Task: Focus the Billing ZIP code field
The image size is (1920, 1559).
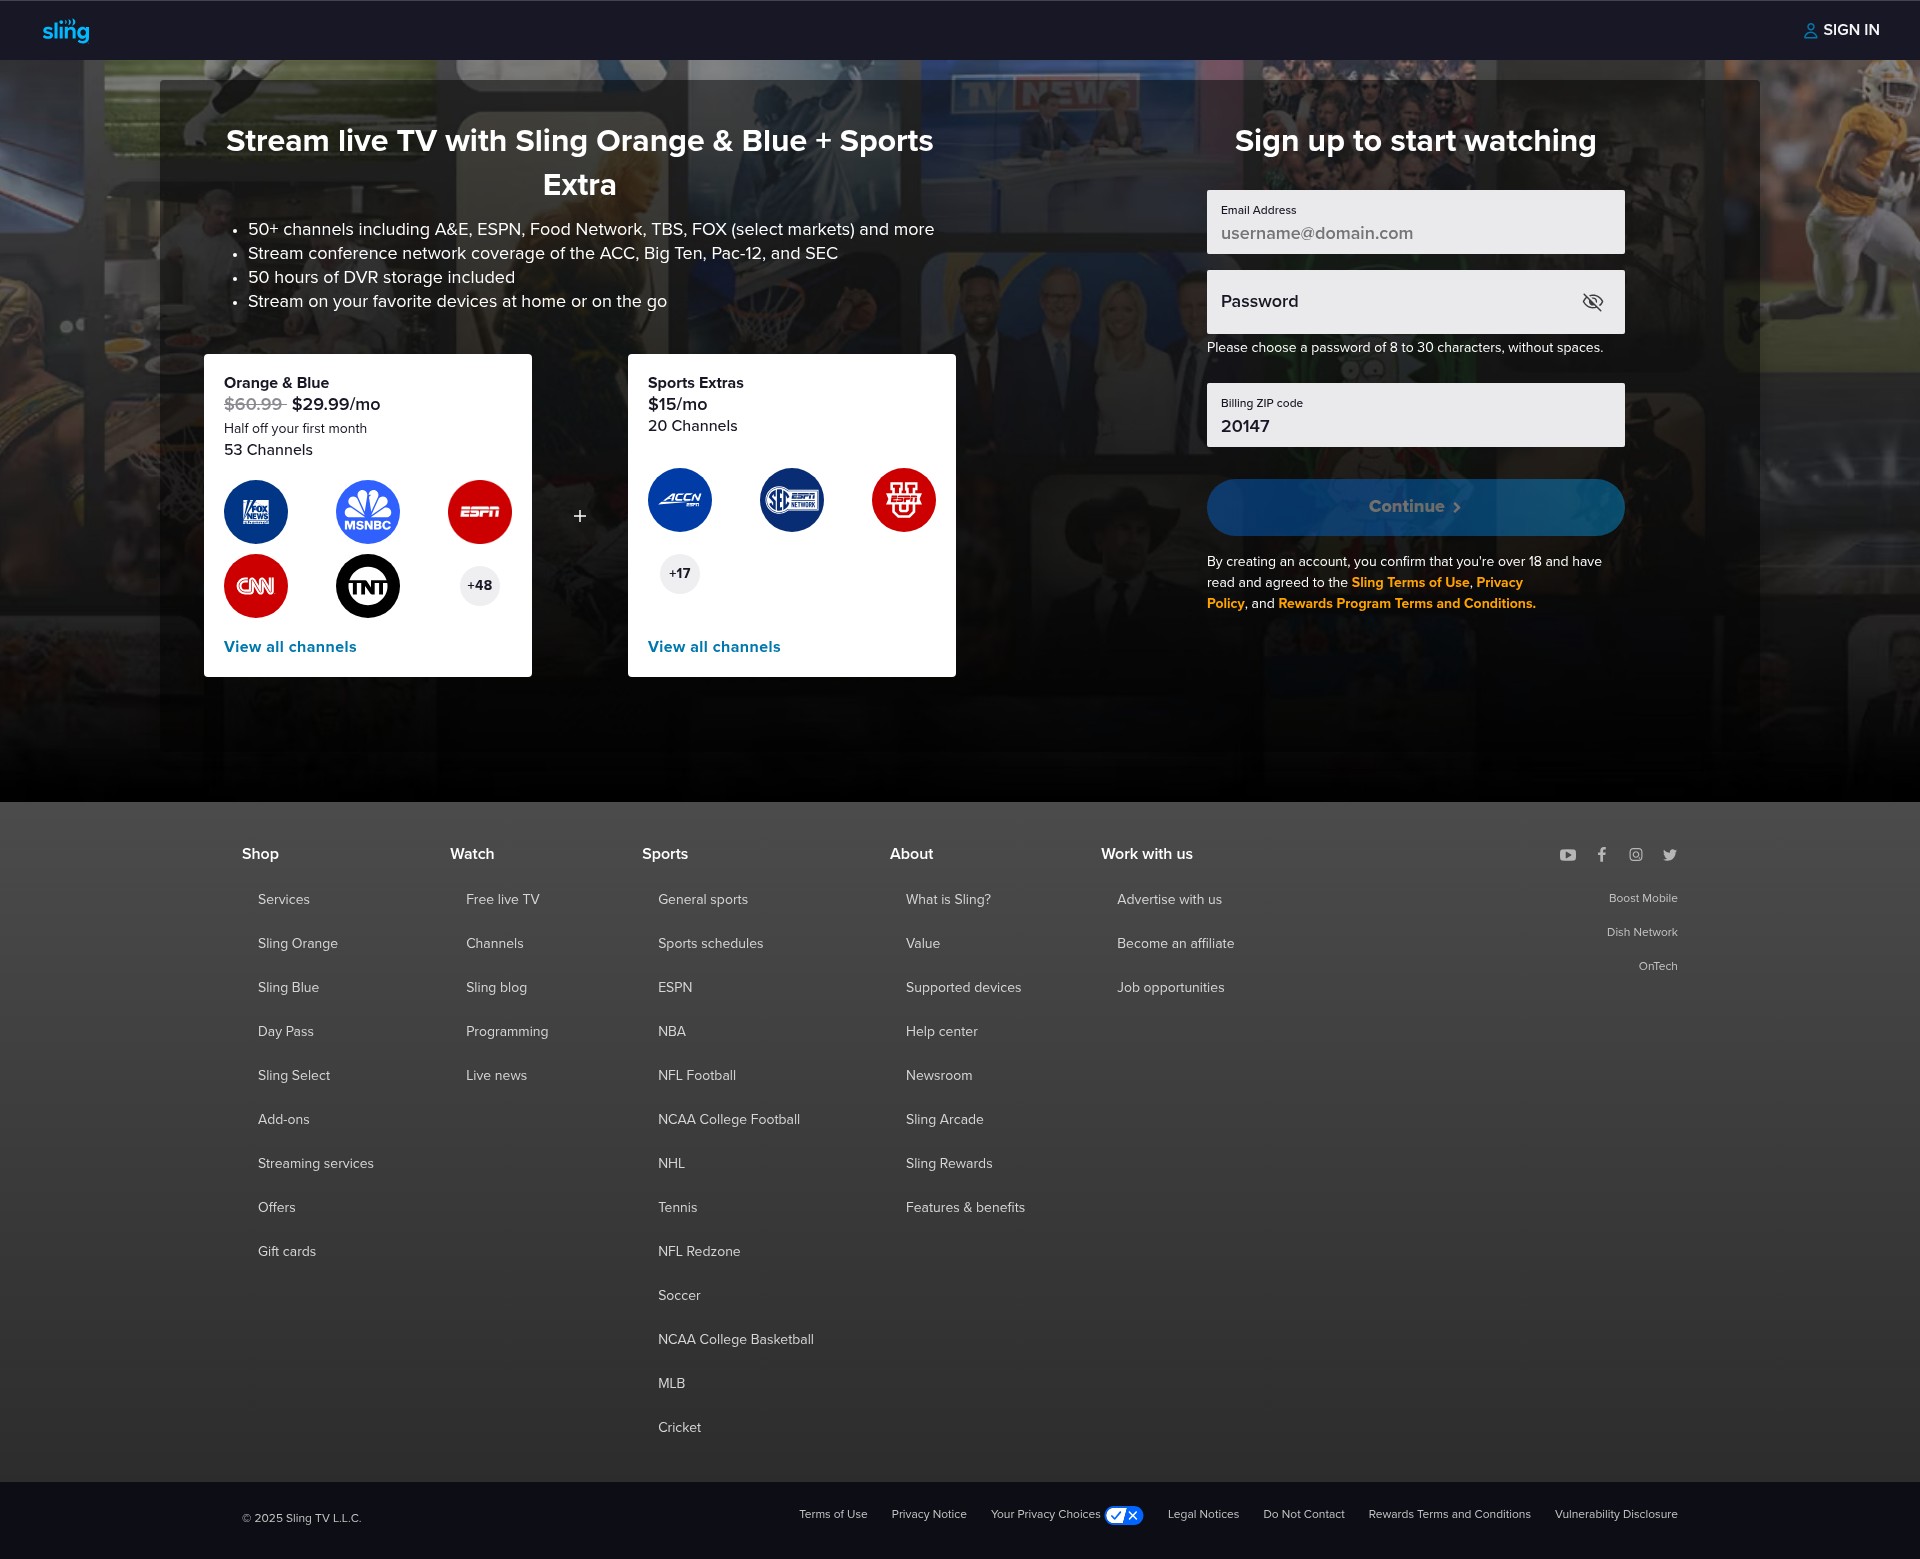Action: 1416,415
